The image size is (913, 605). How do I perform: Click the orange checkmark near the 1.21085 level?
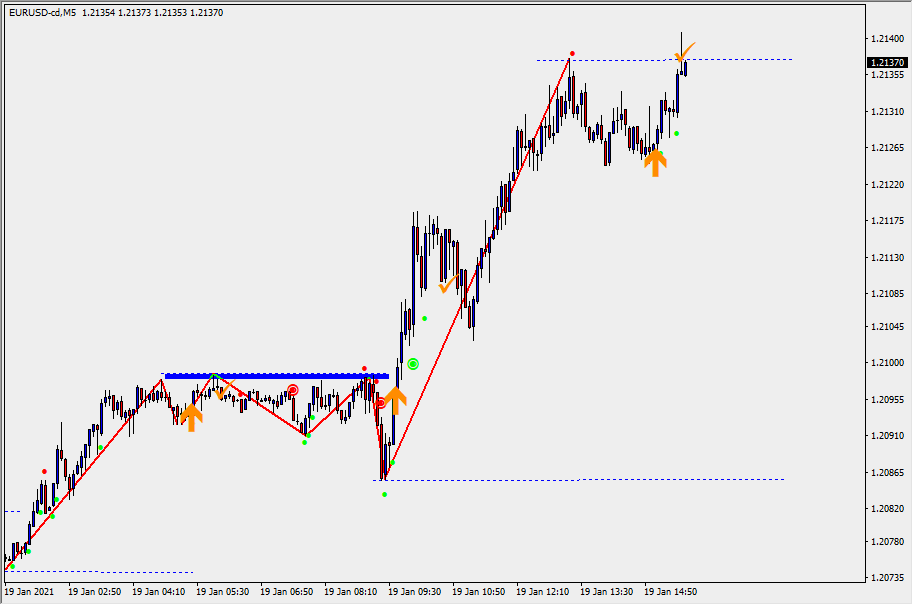449,284
